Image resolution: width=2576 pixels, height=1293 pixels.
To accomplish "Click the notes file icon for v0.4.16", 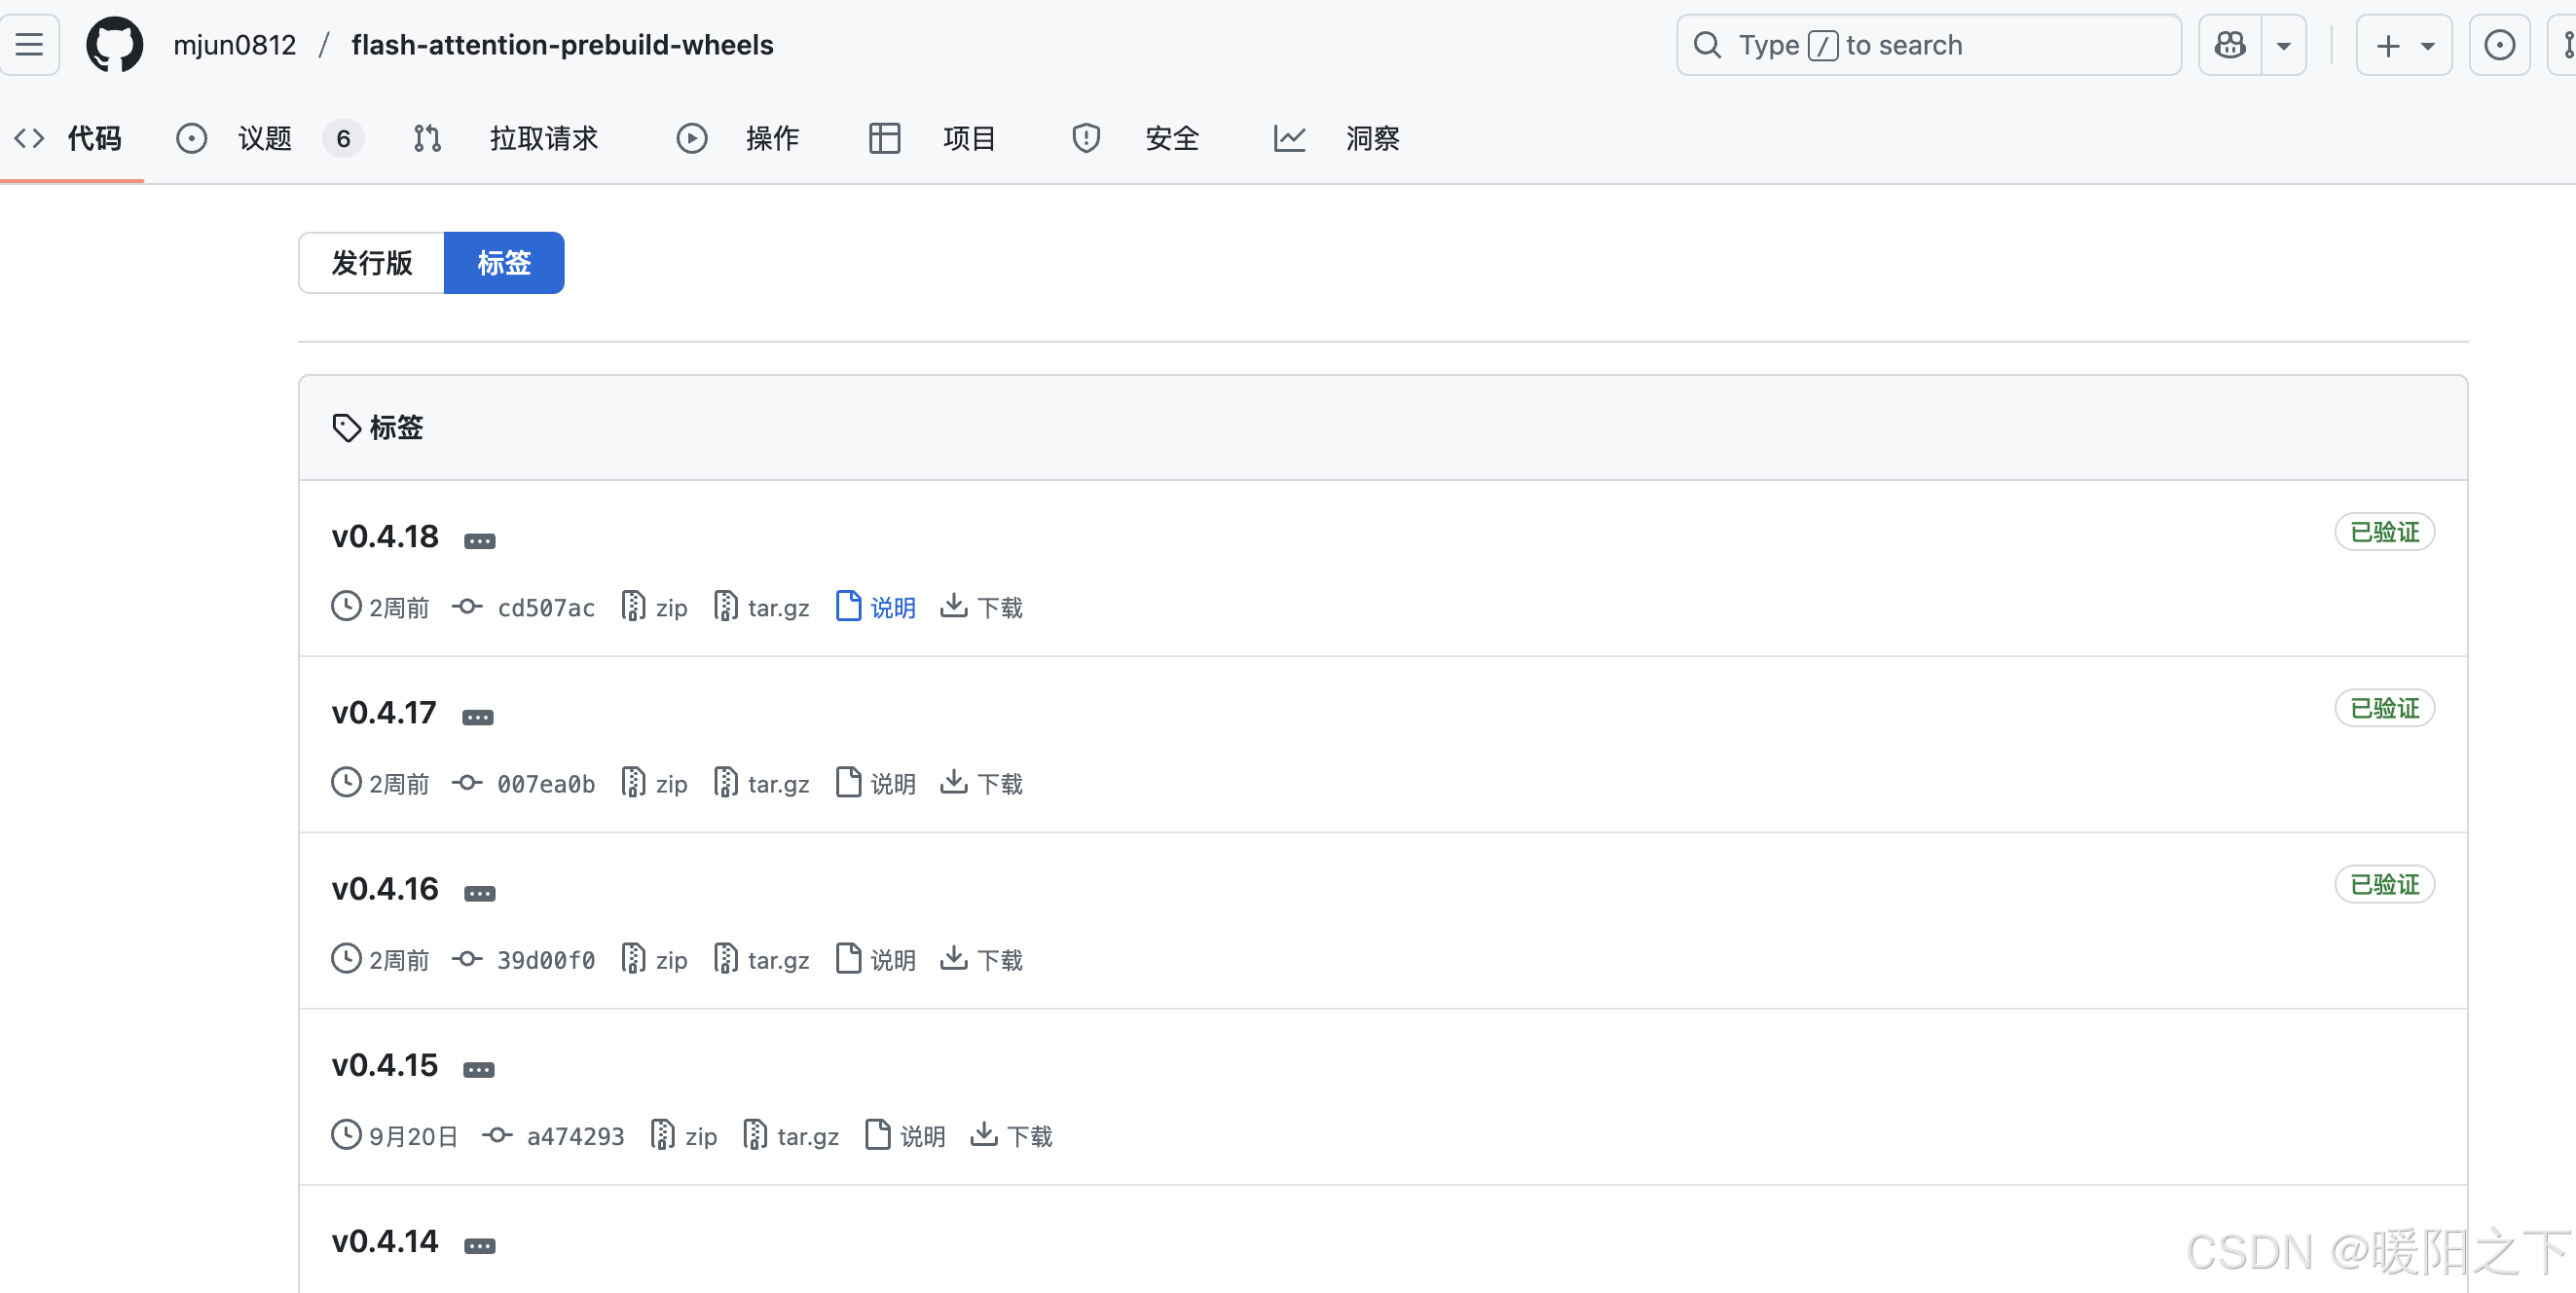I will (848, 958).
